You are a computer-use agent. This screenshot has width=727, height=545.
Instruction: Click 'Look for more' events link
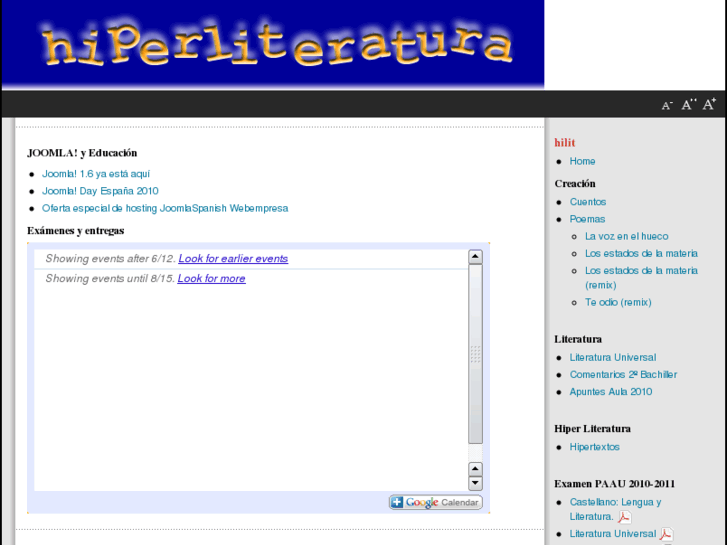[211, 279]
